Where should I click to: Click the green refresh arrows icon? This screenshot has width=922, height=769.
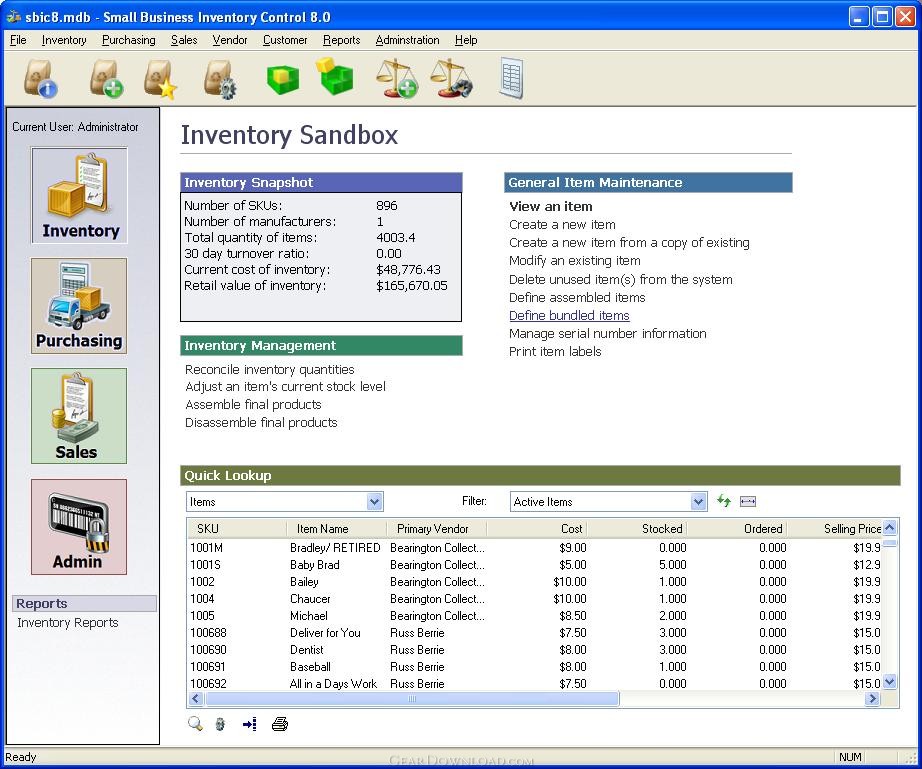click(x=724, y=501)
